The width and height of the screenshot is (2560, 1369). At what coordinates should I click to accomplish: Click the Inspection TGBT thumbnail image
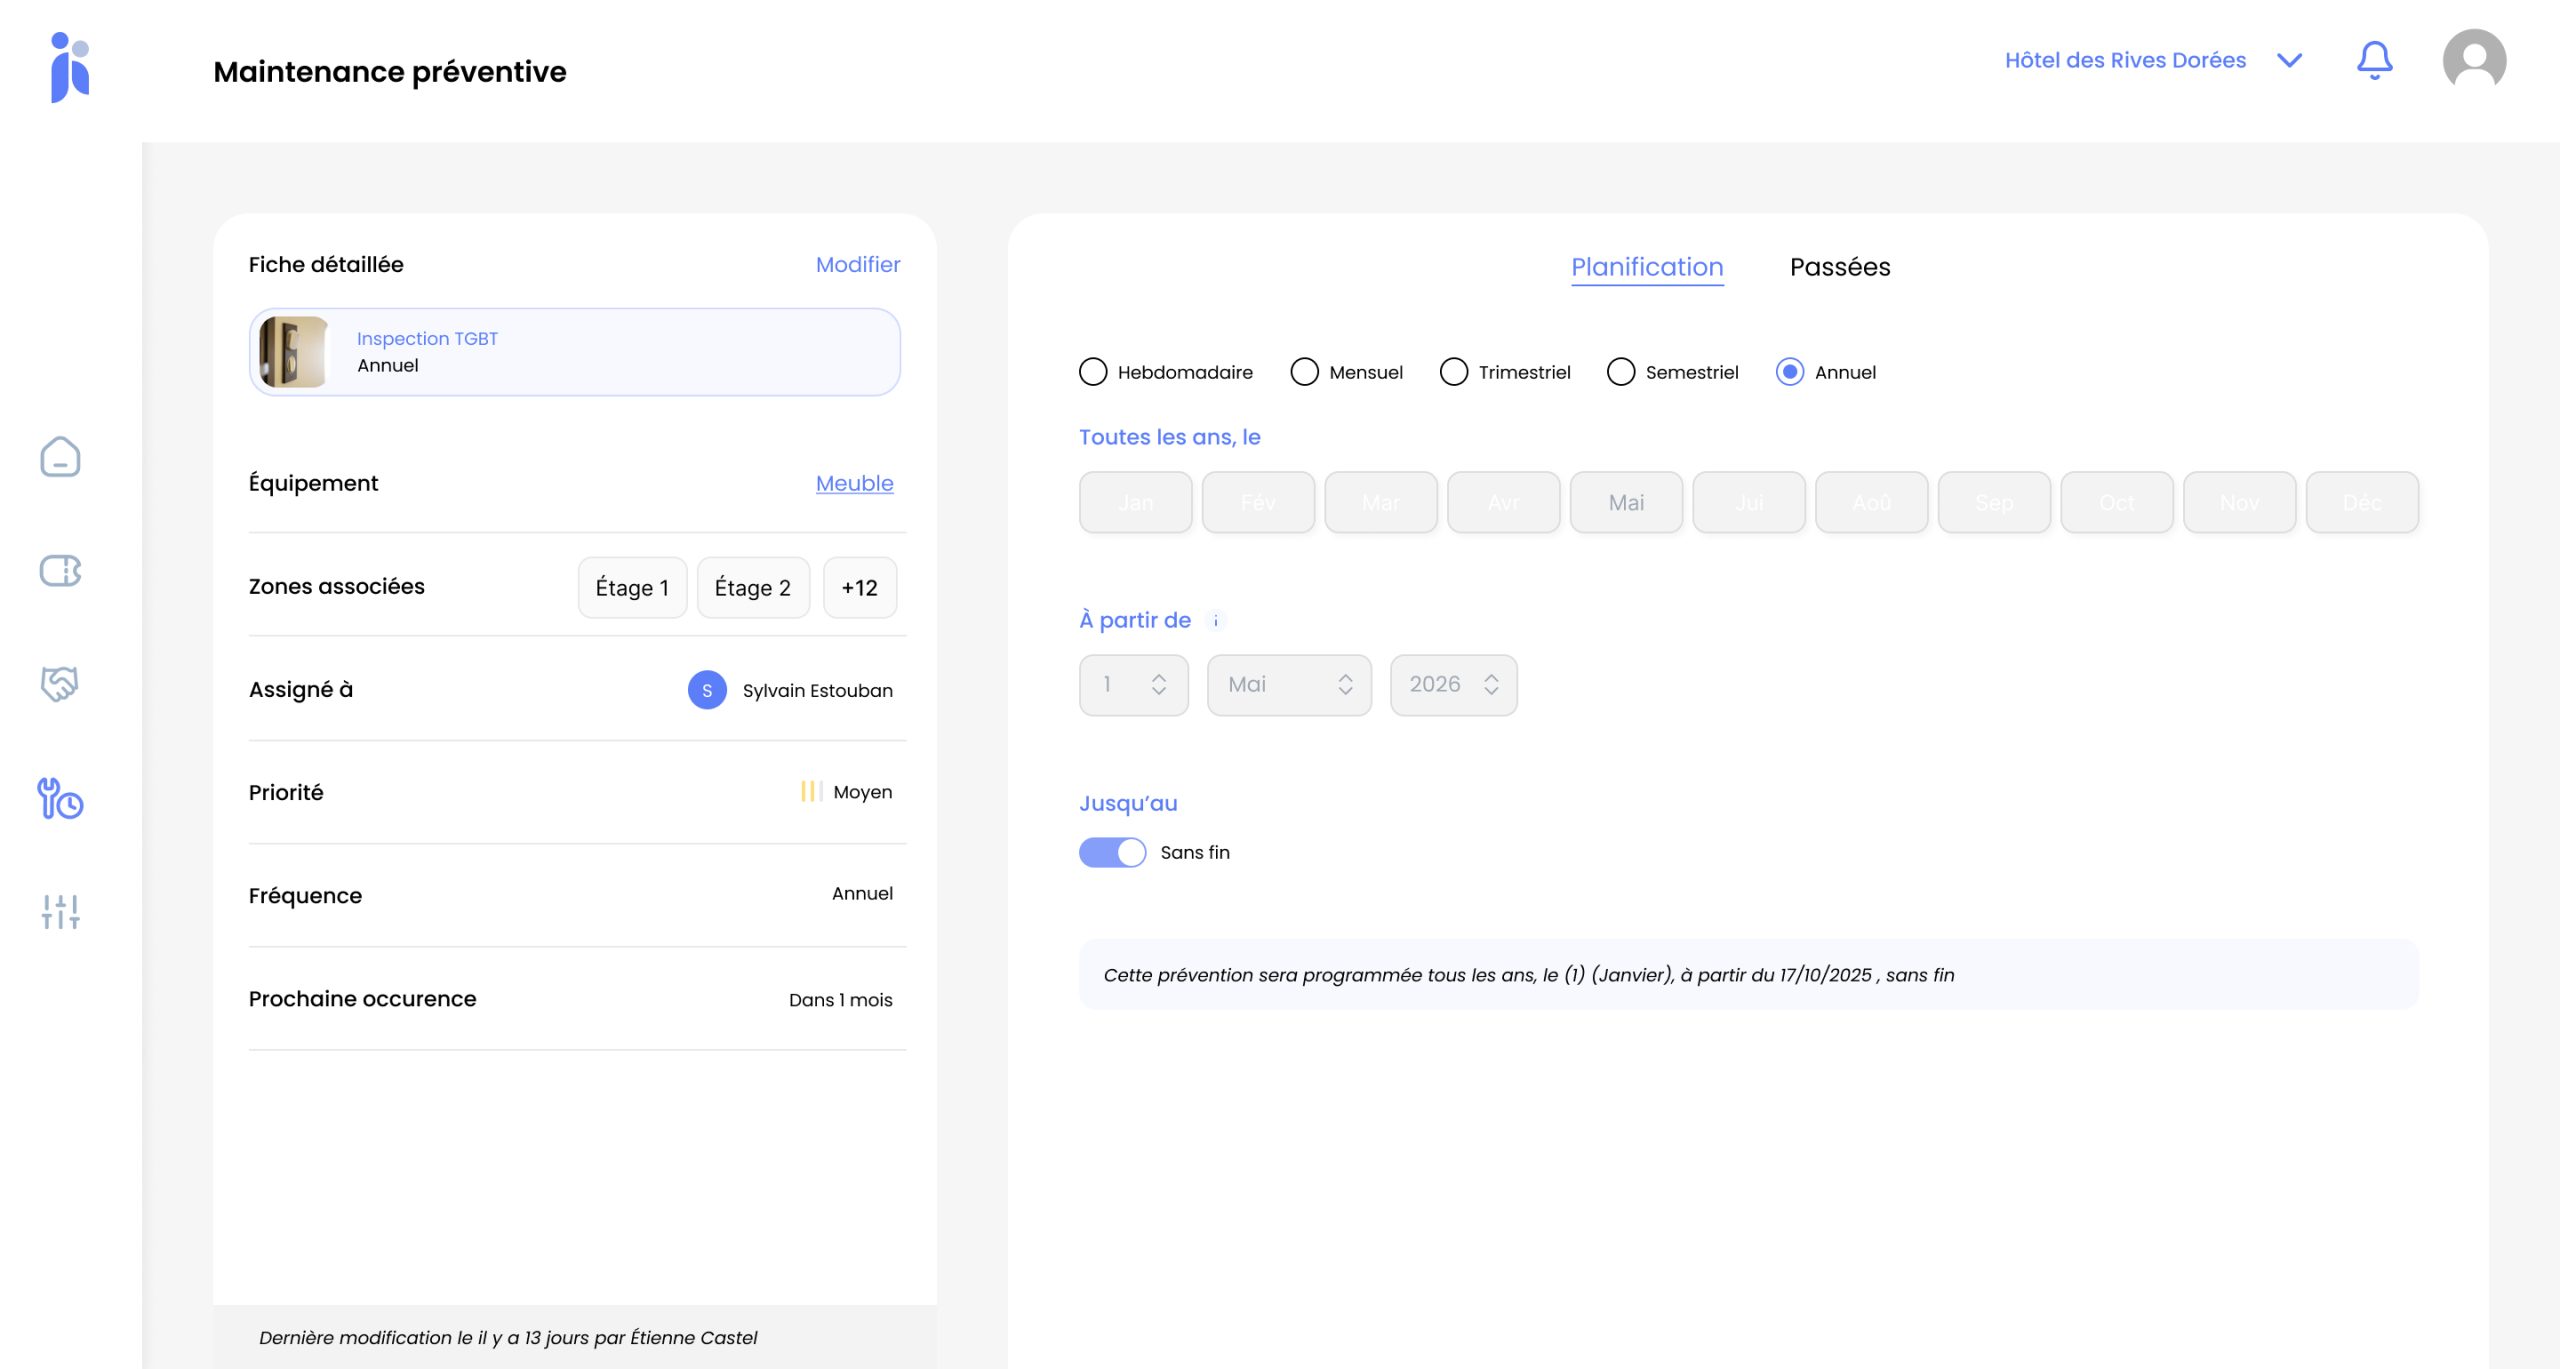pyautogui.click(x=293, y=352)
